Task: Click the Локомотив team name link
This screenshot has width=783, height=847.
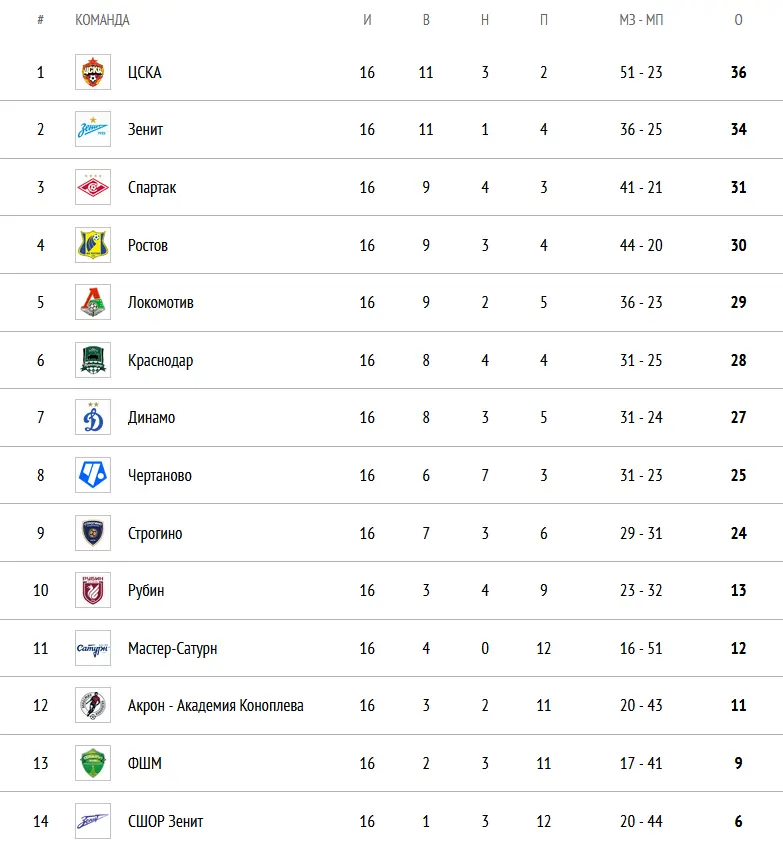Action: pos(160,302)
